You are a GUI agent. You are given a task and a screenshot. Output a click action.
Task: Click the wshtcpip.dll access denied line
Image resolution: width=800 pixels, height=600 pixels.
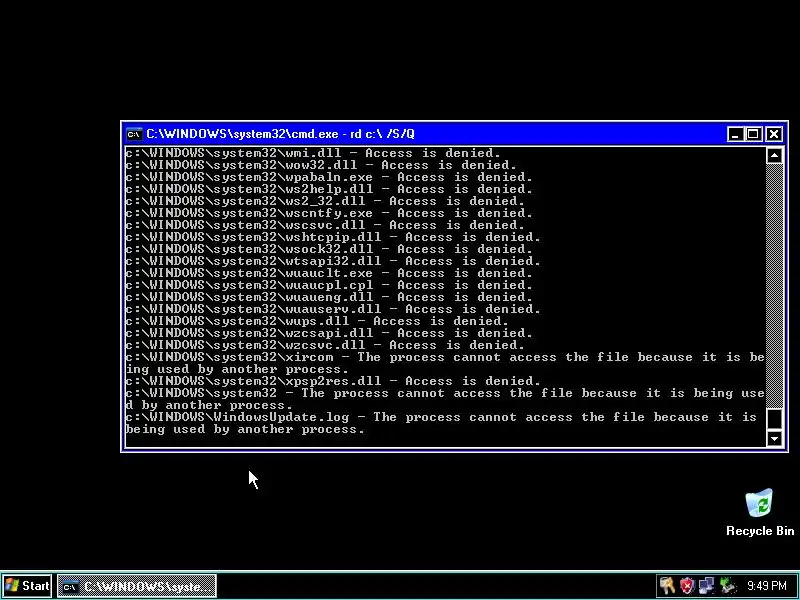click(333, 237)
